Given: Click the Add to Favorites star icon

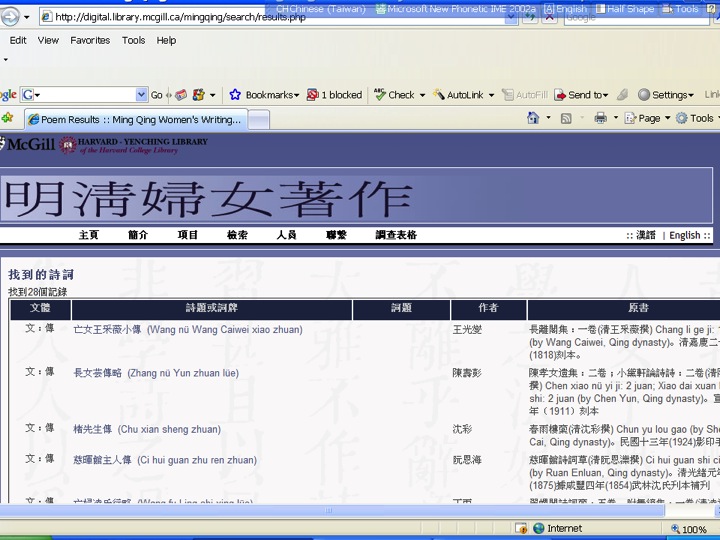Looking at the screenshot, I should click(8, 118).
